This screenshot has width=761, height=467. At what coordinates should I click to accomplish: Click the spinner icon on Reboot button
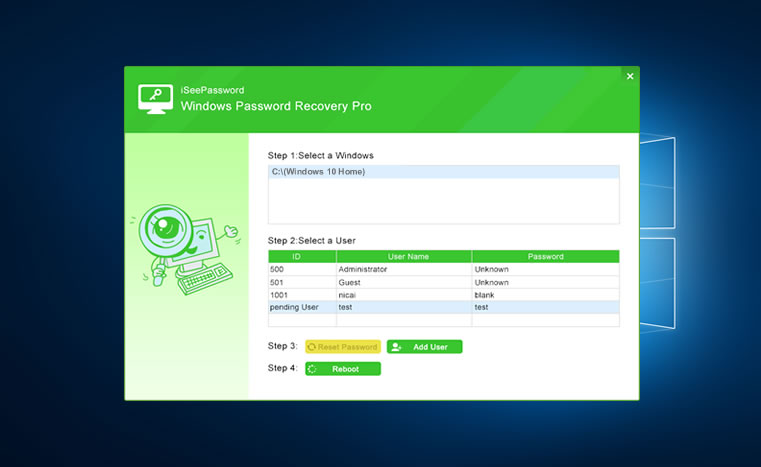[312, 369]
